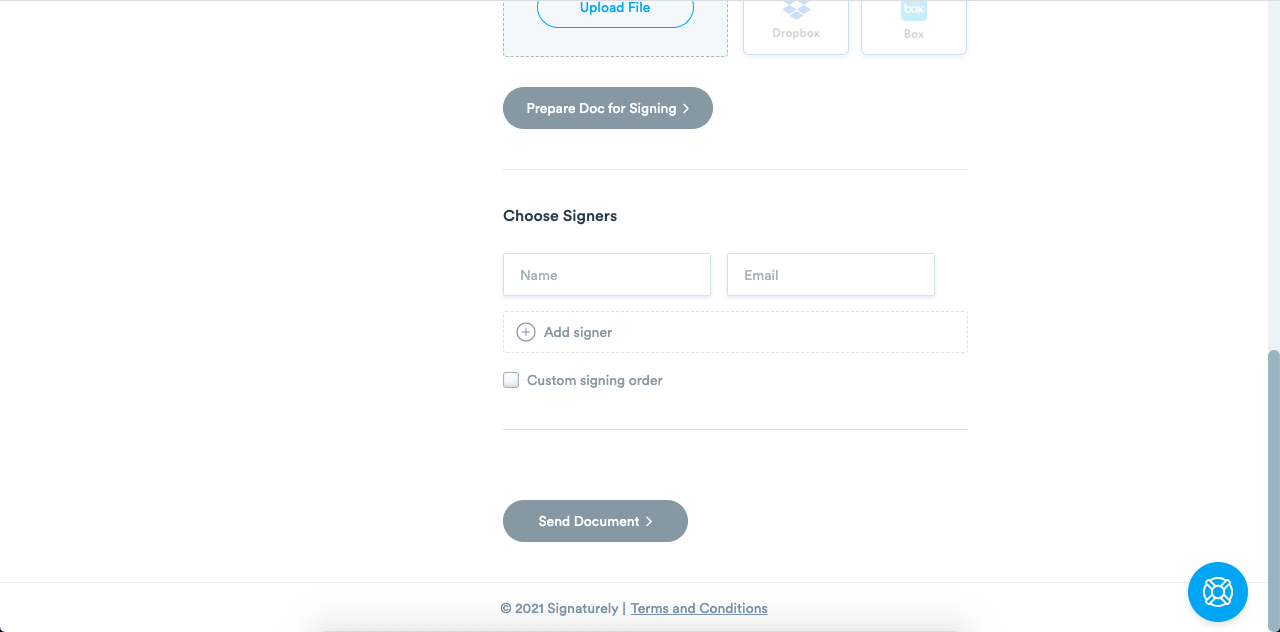Click the Box logo icon
This screenshot has width=1280, height=632.
(x=914, y=10)
